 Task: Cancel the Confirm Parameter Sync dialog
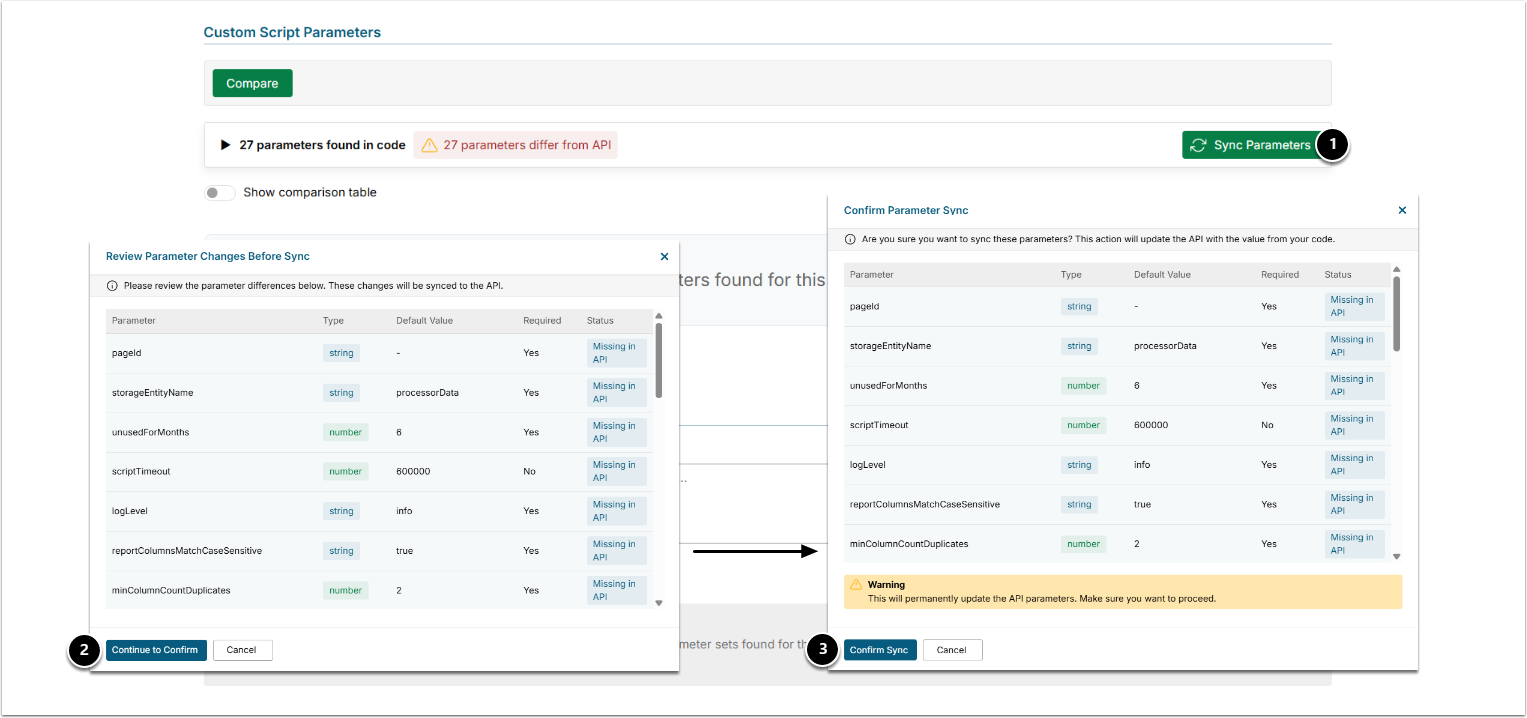[x=952, y=650]
